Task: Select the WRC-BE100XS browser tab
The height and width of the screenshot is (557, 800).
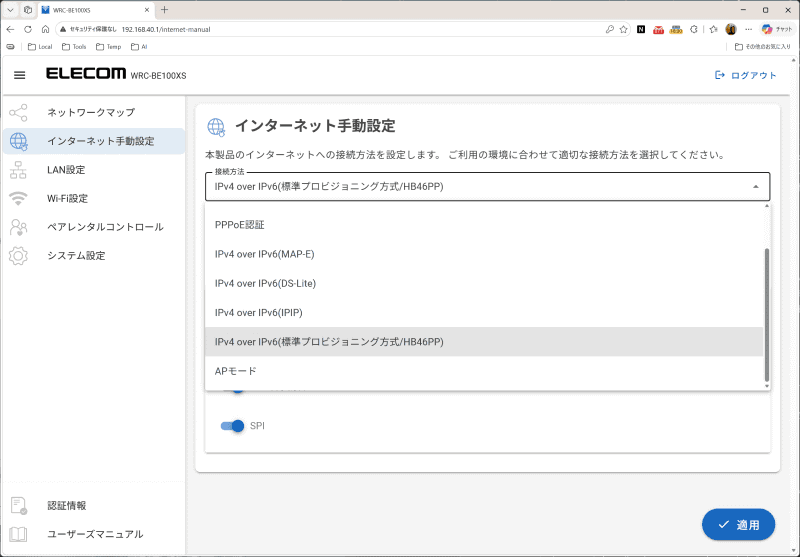Action: (x=96, y=10)
